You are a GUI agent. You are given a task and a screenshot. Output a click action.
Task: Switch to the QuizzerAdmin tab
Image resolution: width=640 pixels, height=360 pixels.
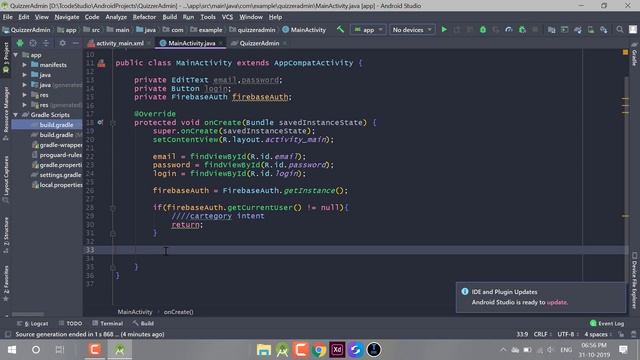(259, 43)
